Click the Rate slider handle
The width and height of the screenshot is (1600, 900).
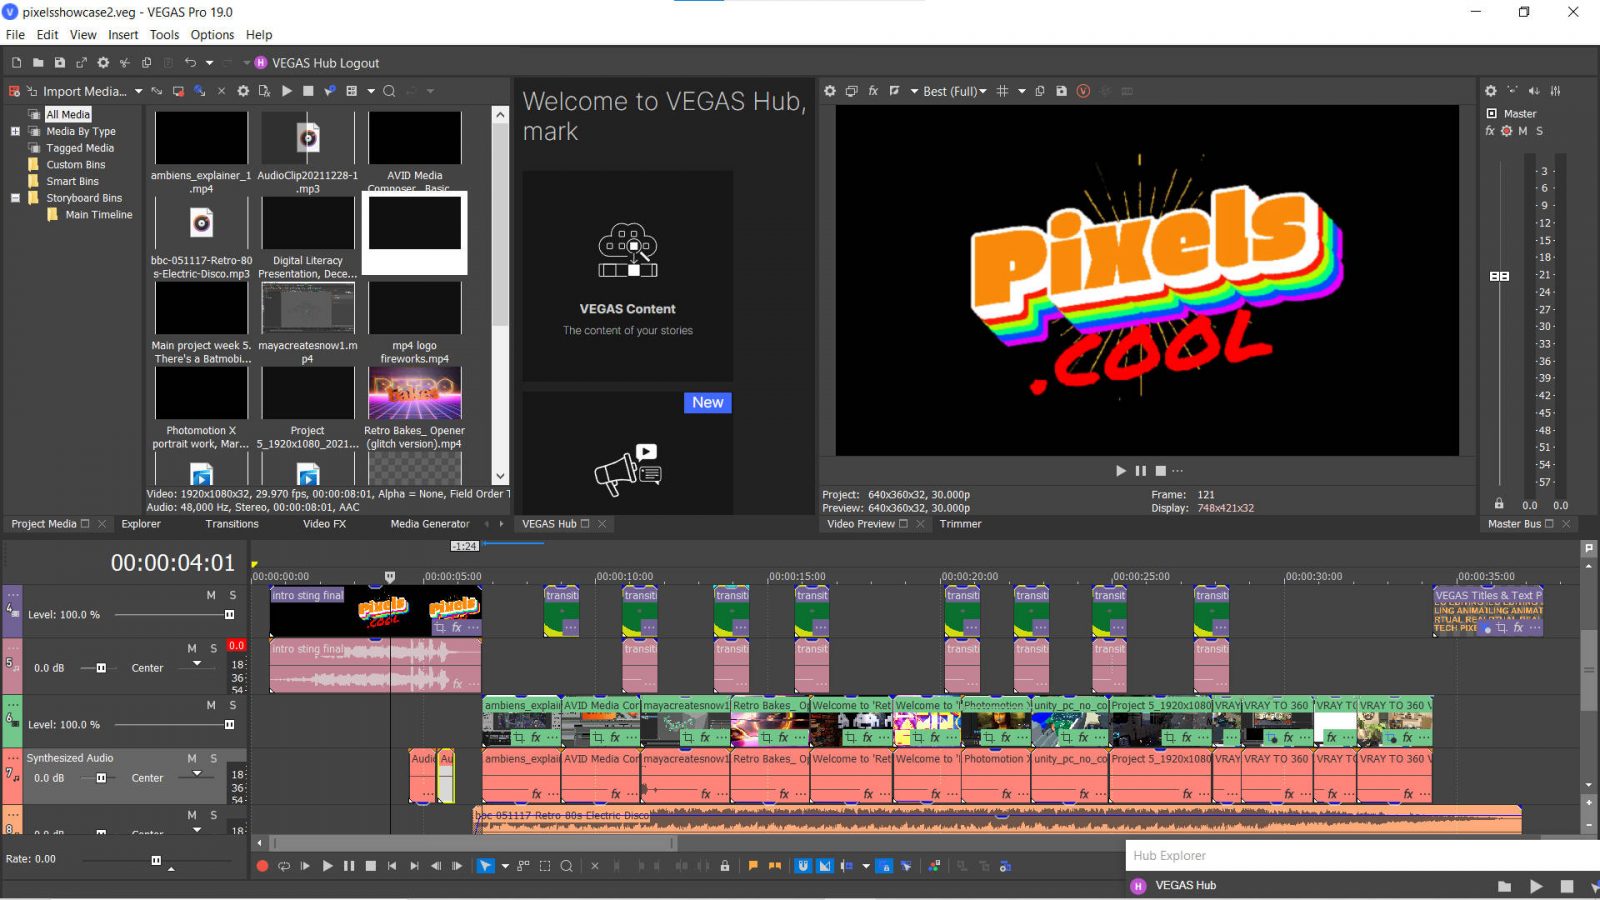(156, 860)
